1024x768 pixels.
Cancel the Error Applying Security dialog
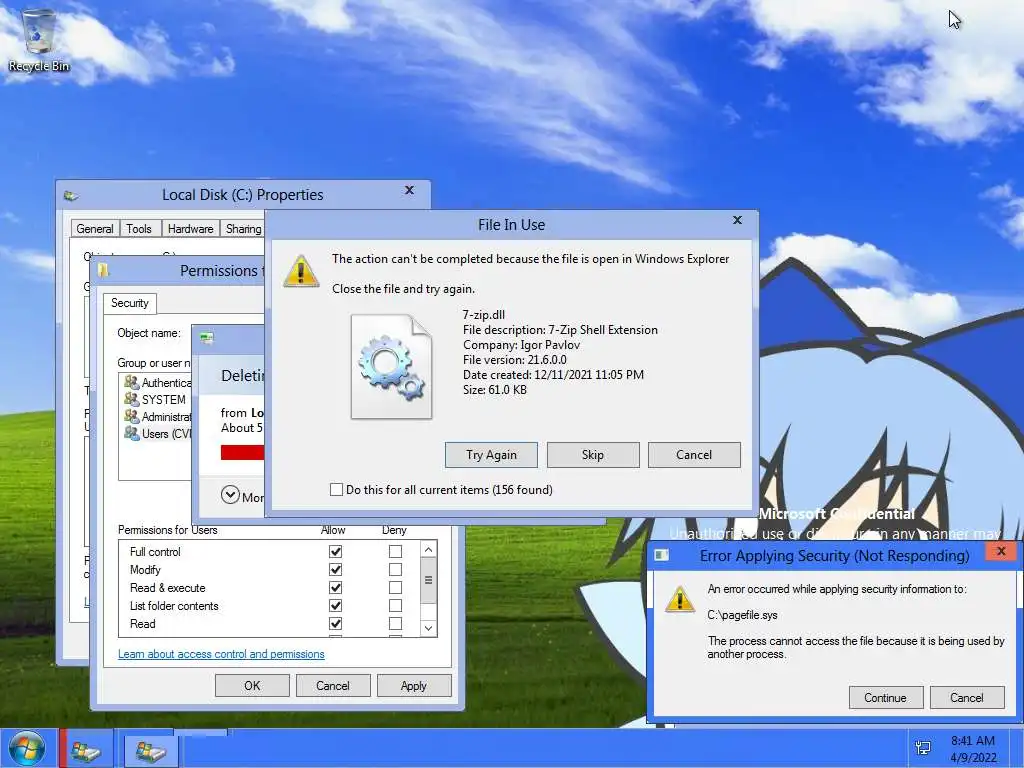967,697
